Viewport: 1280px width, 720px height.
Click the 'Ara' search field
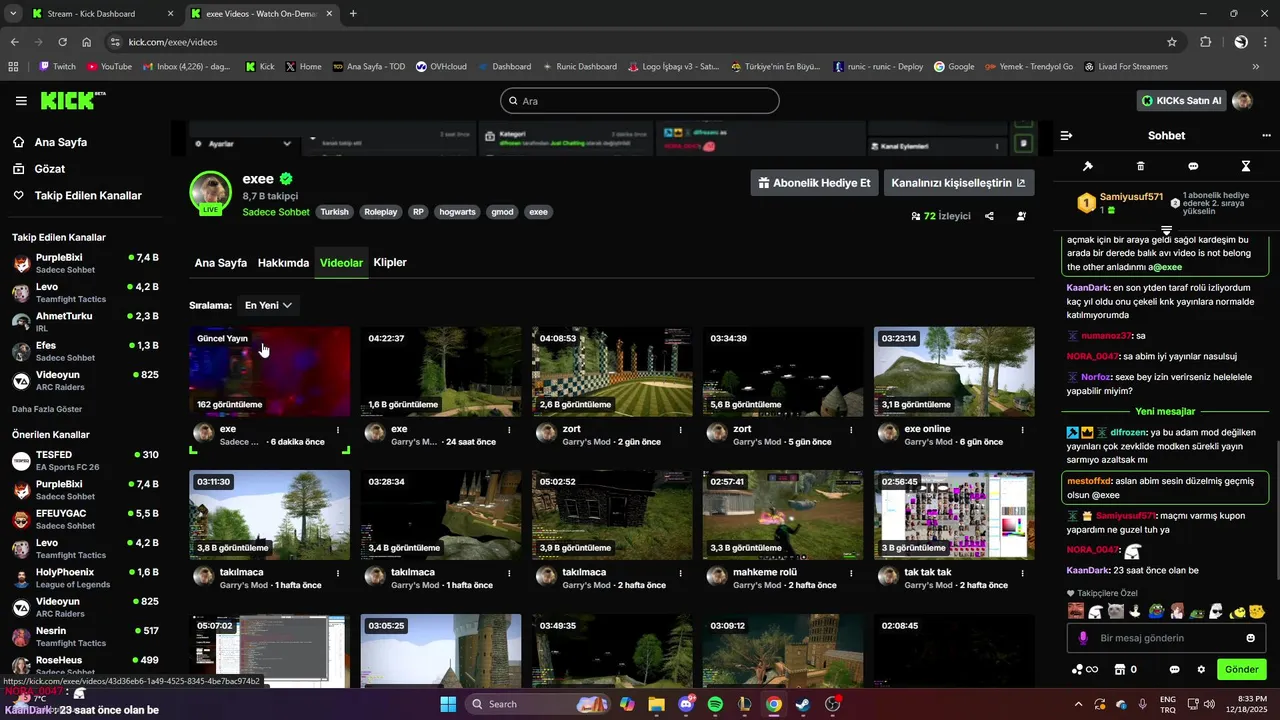coord(640,101)
